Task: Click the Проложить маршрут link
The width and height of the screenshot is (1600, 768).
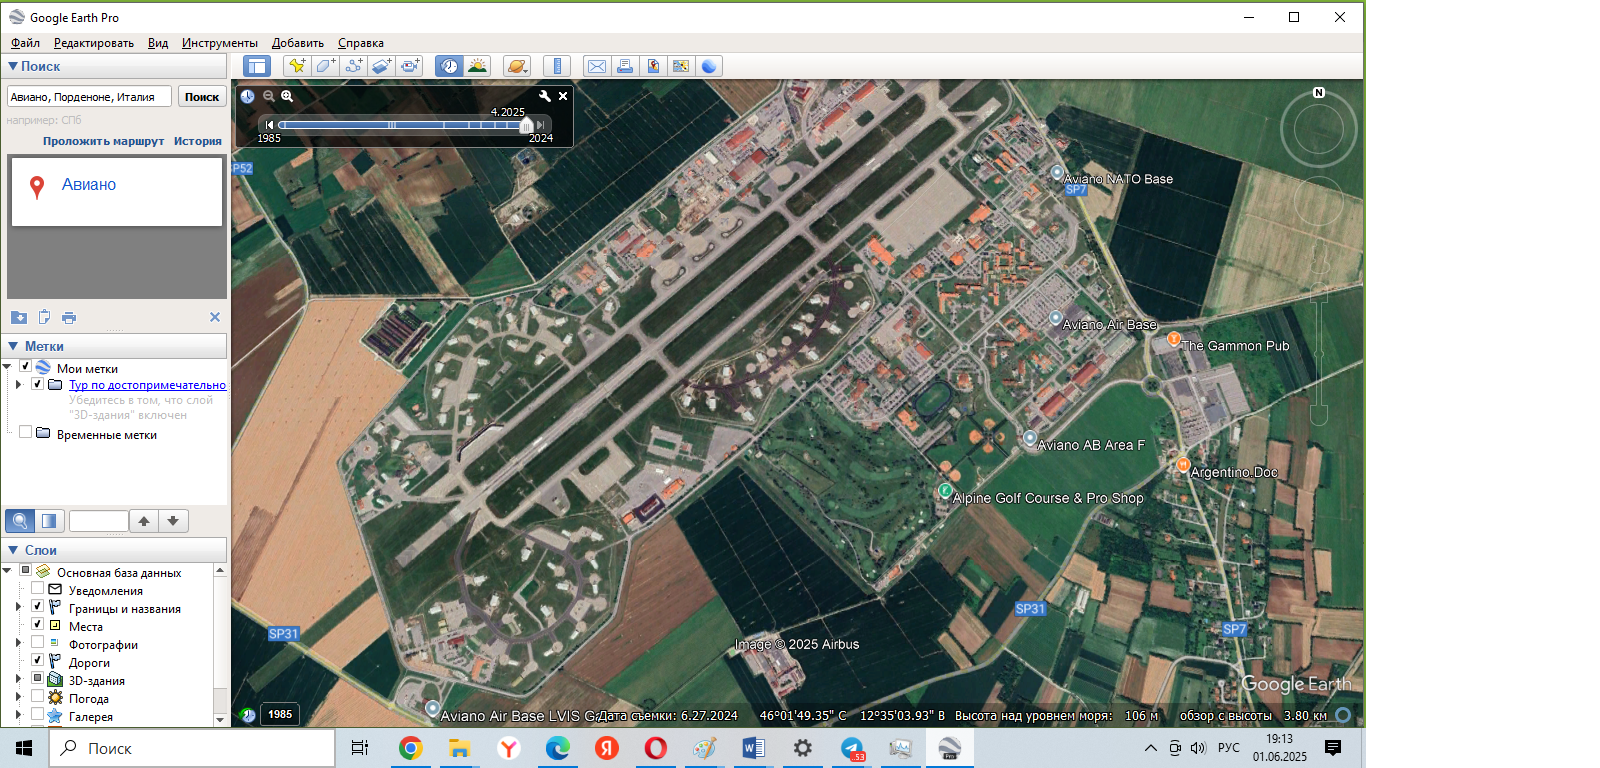Action: coord(103,141)
